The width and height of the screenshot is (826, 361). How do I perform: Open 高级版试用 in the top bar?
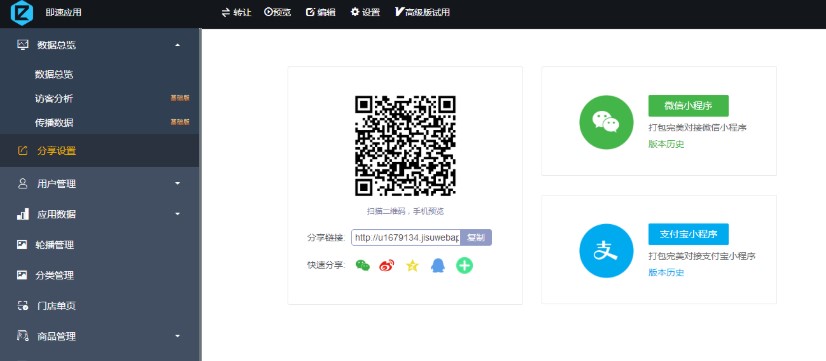[422, 12]
